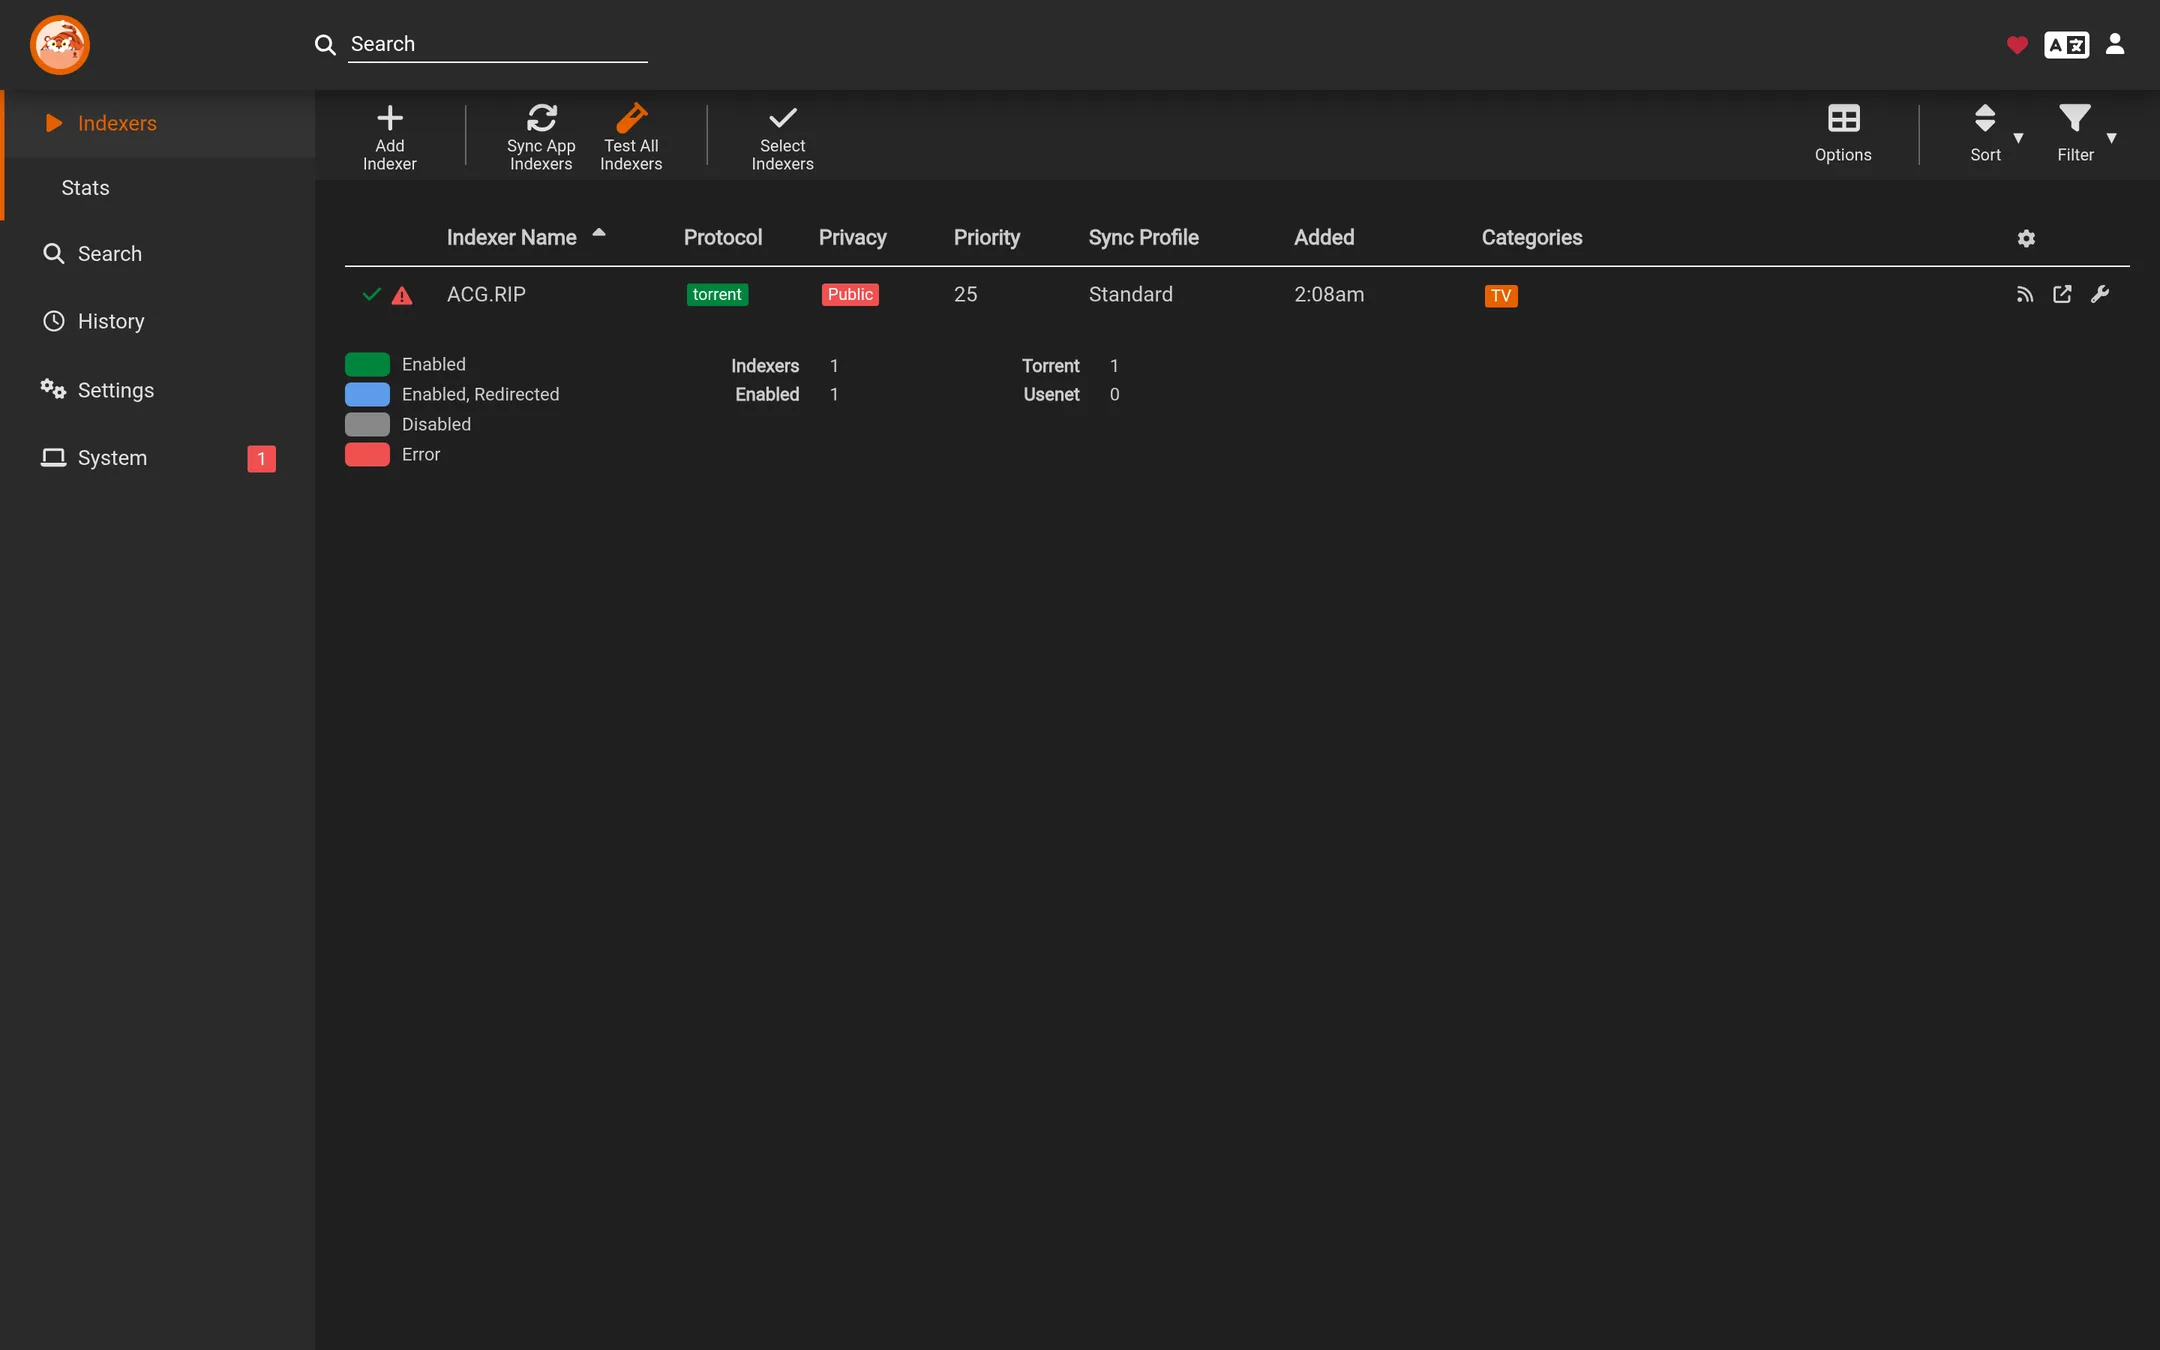Sort by Sync Profile column header

coord(1144,238)
